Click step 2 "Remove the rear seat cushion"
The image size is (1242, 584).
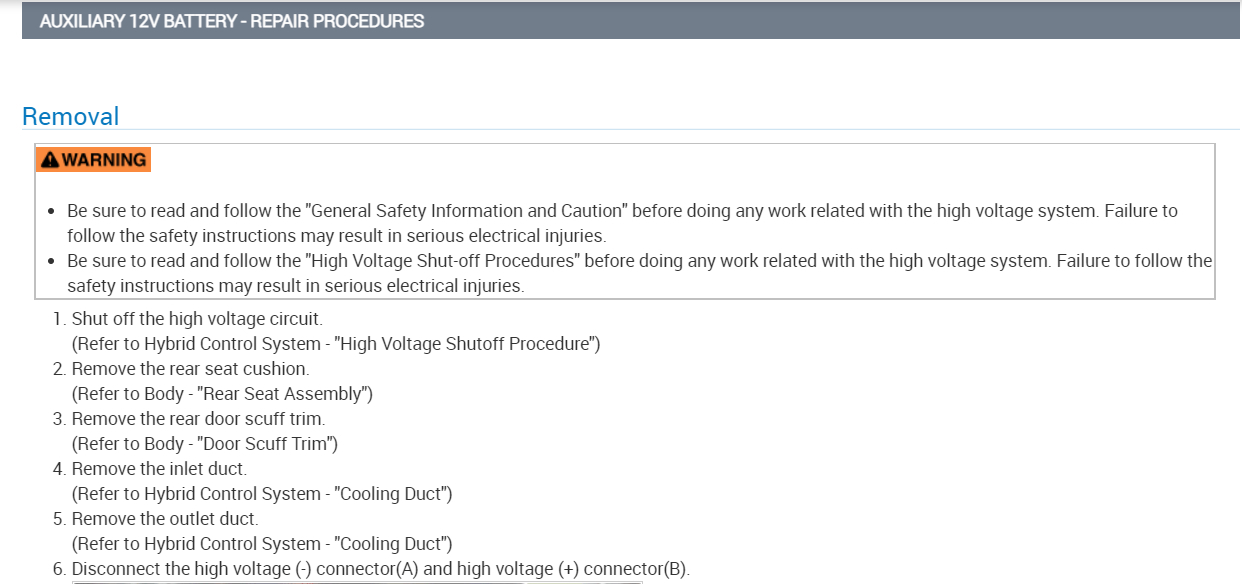pyautogui.click(x=190, y=369)
